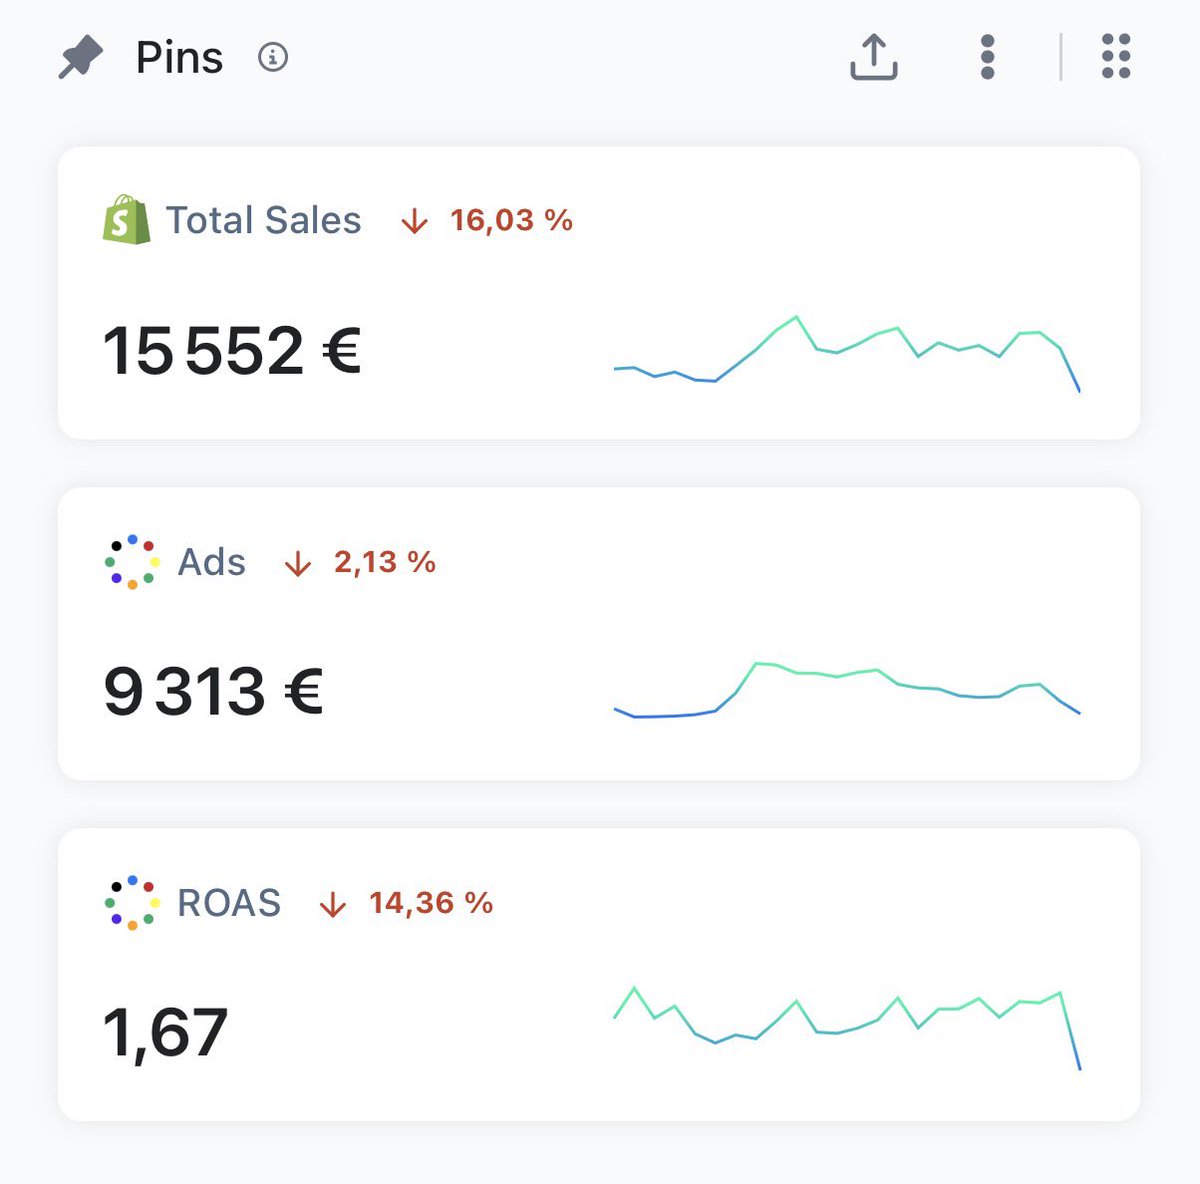Click the Ads metric label

click(212, 562)
